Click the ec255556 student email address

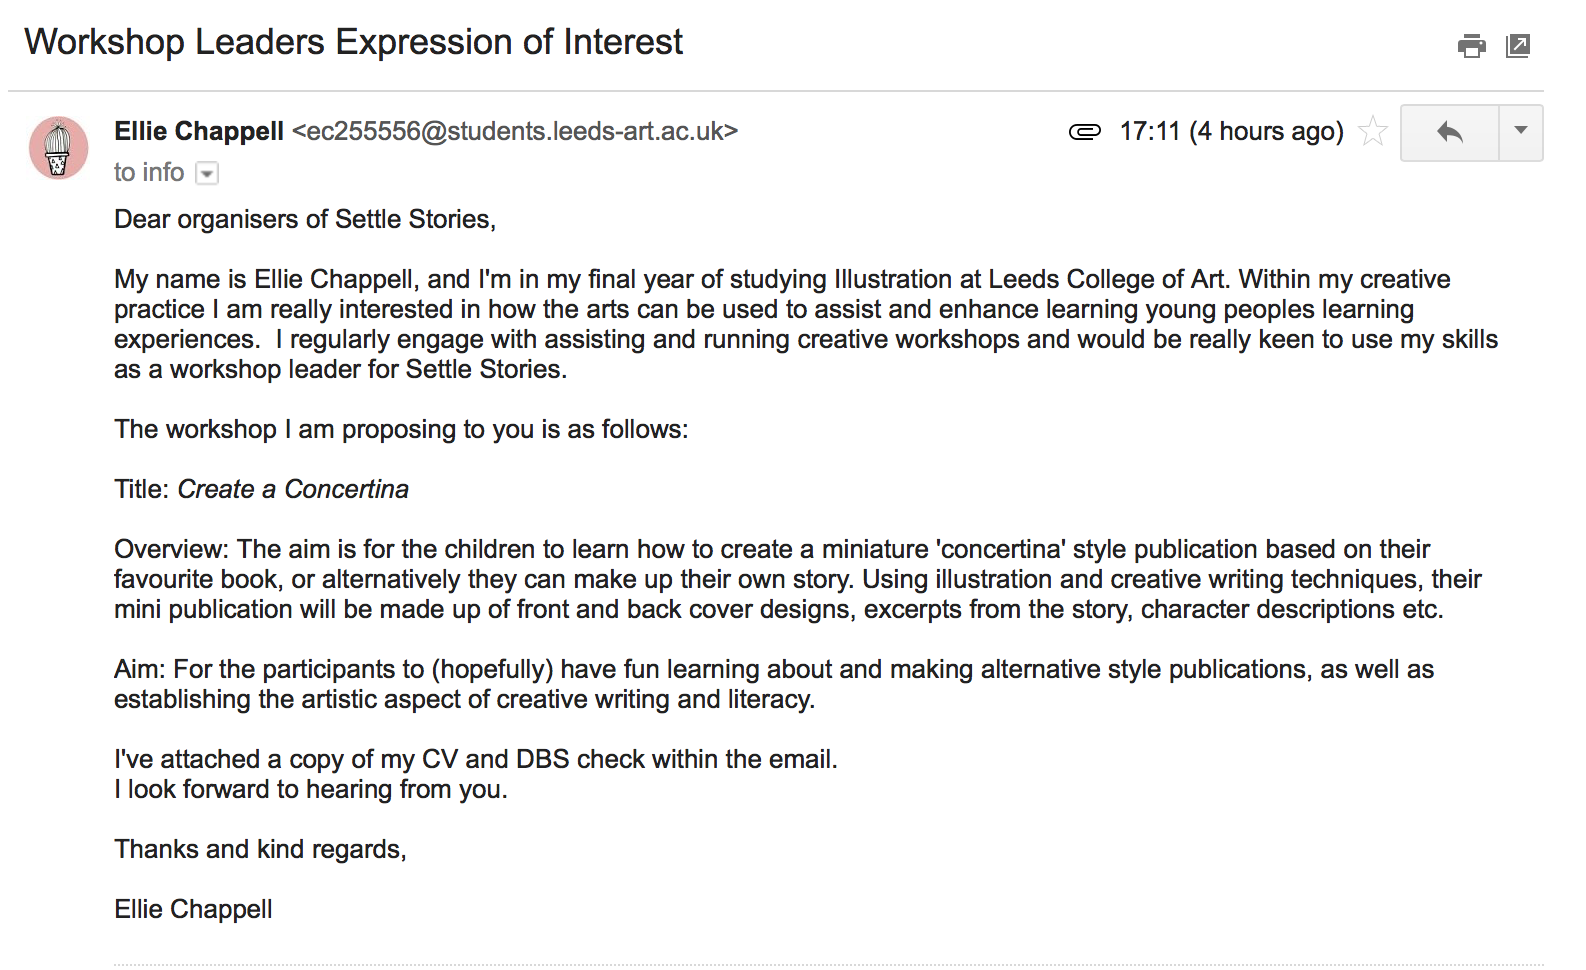click(514, 132)
